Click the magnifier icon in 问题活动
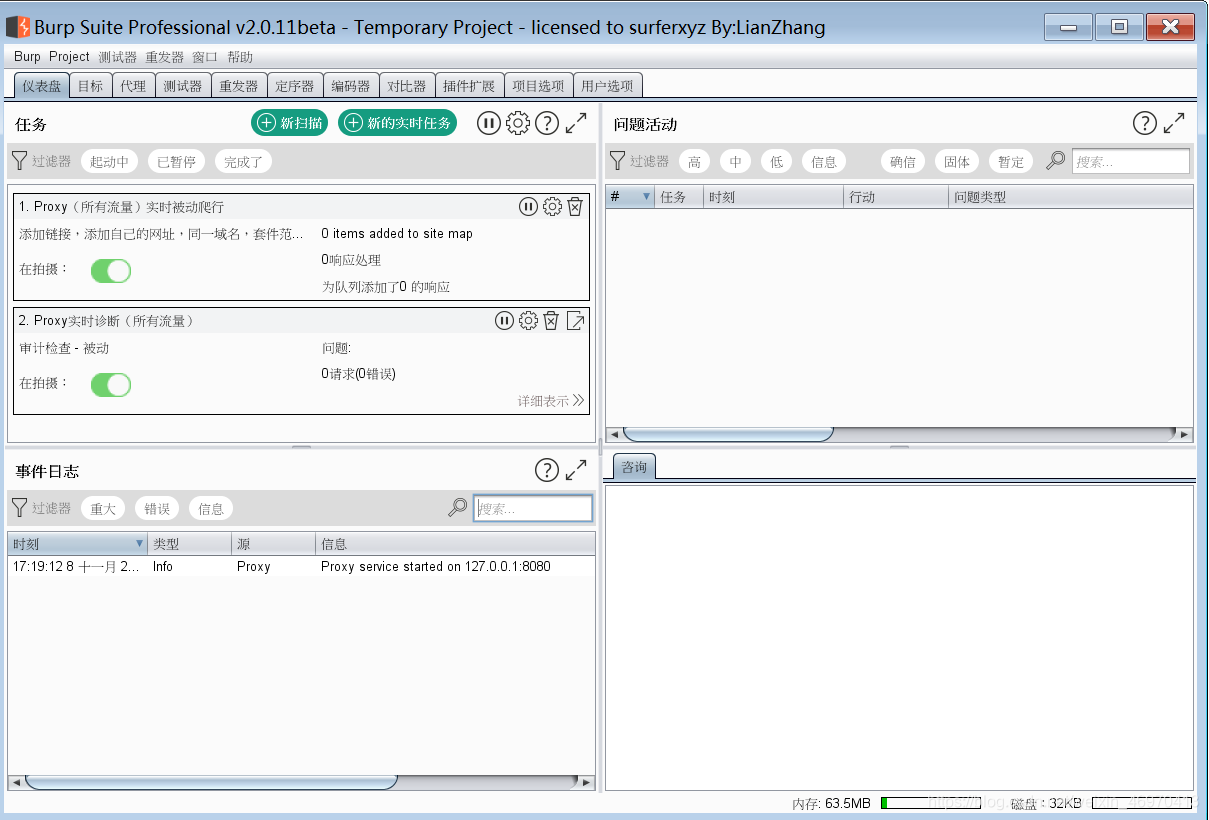The width and height of the screenshot is (1209, 820). click(1055, 161)
